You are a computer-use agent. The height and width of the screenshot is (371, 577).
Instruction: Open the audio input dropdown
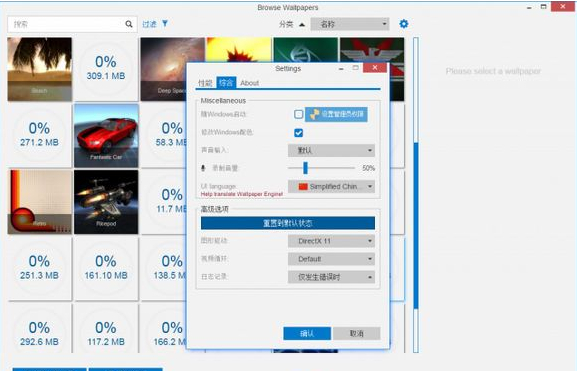pyautogui.click(x=331, y=150)
